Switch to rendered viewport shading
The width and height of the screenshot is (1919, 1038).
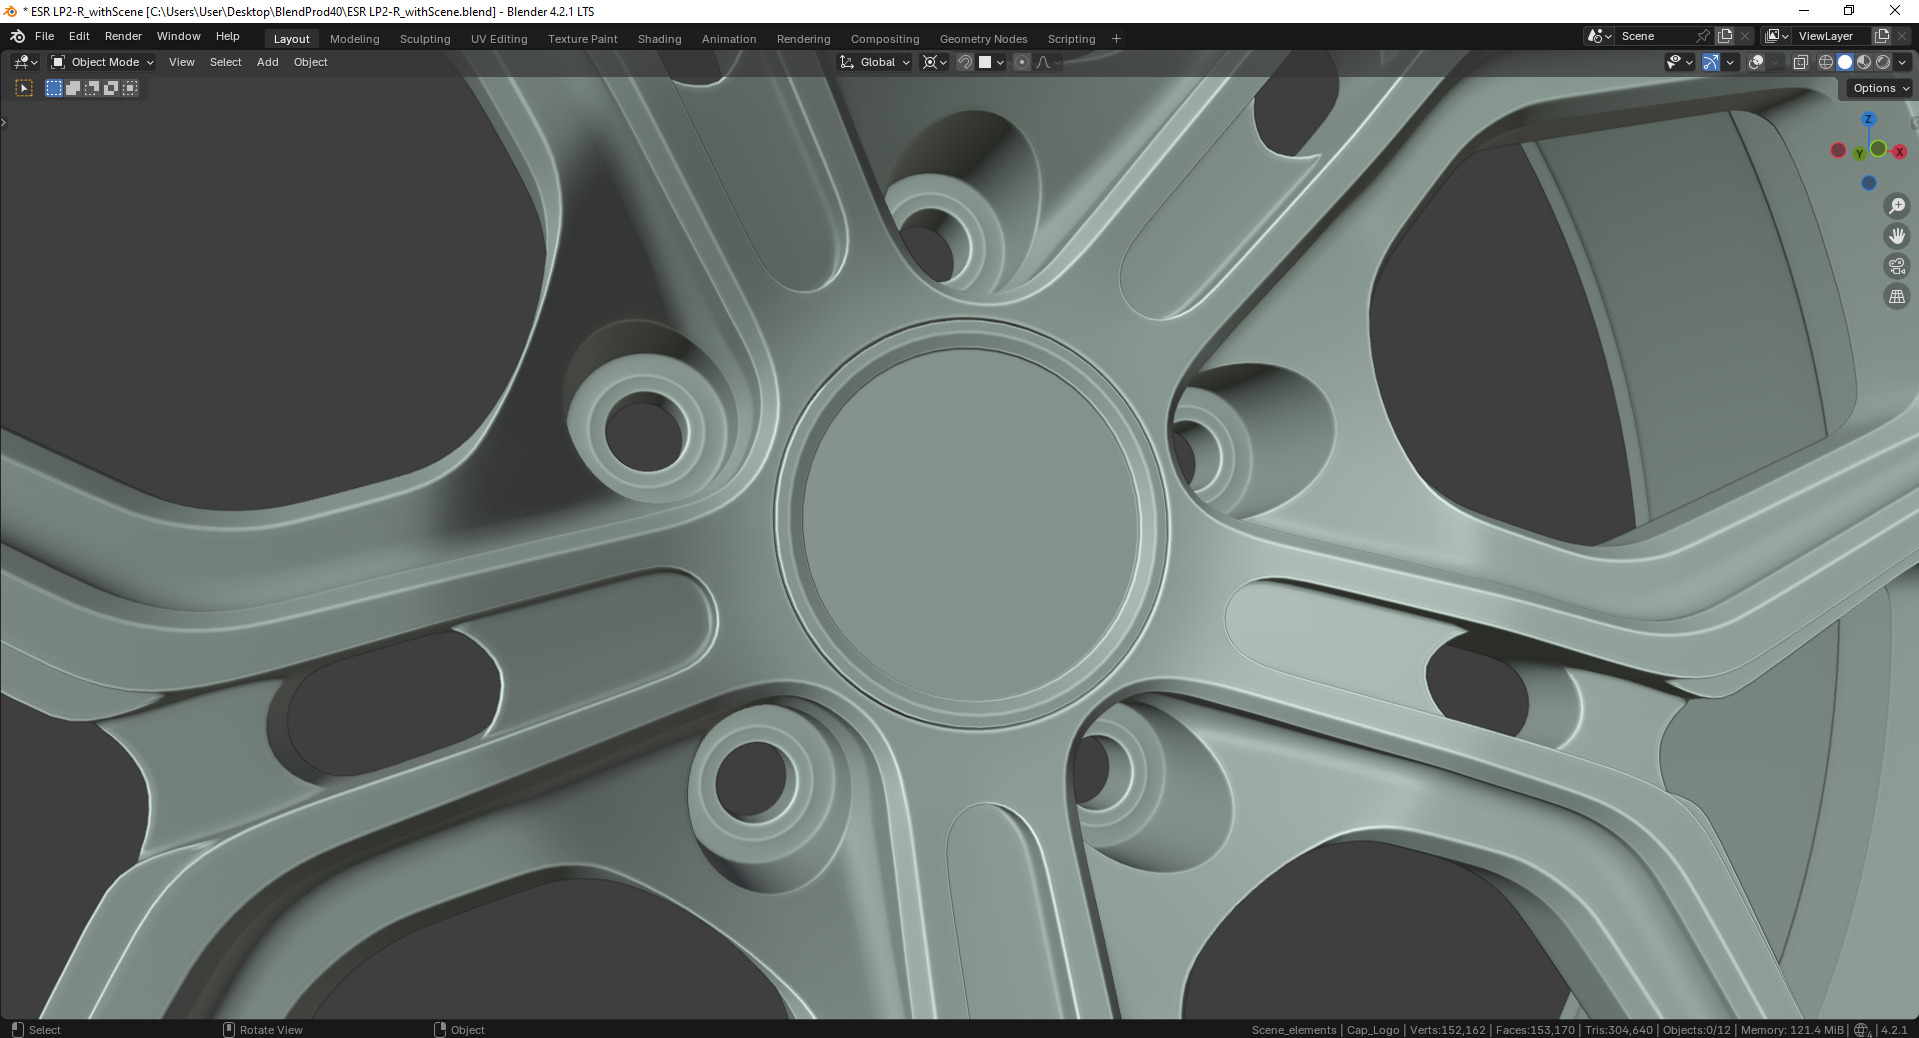tap(1883, 62)
